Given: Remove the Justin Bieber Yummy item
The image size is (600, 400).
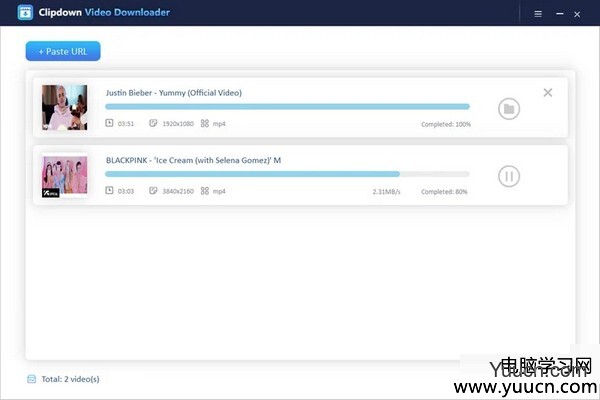Looking at the screenshot, I should [x=548, y=92].
